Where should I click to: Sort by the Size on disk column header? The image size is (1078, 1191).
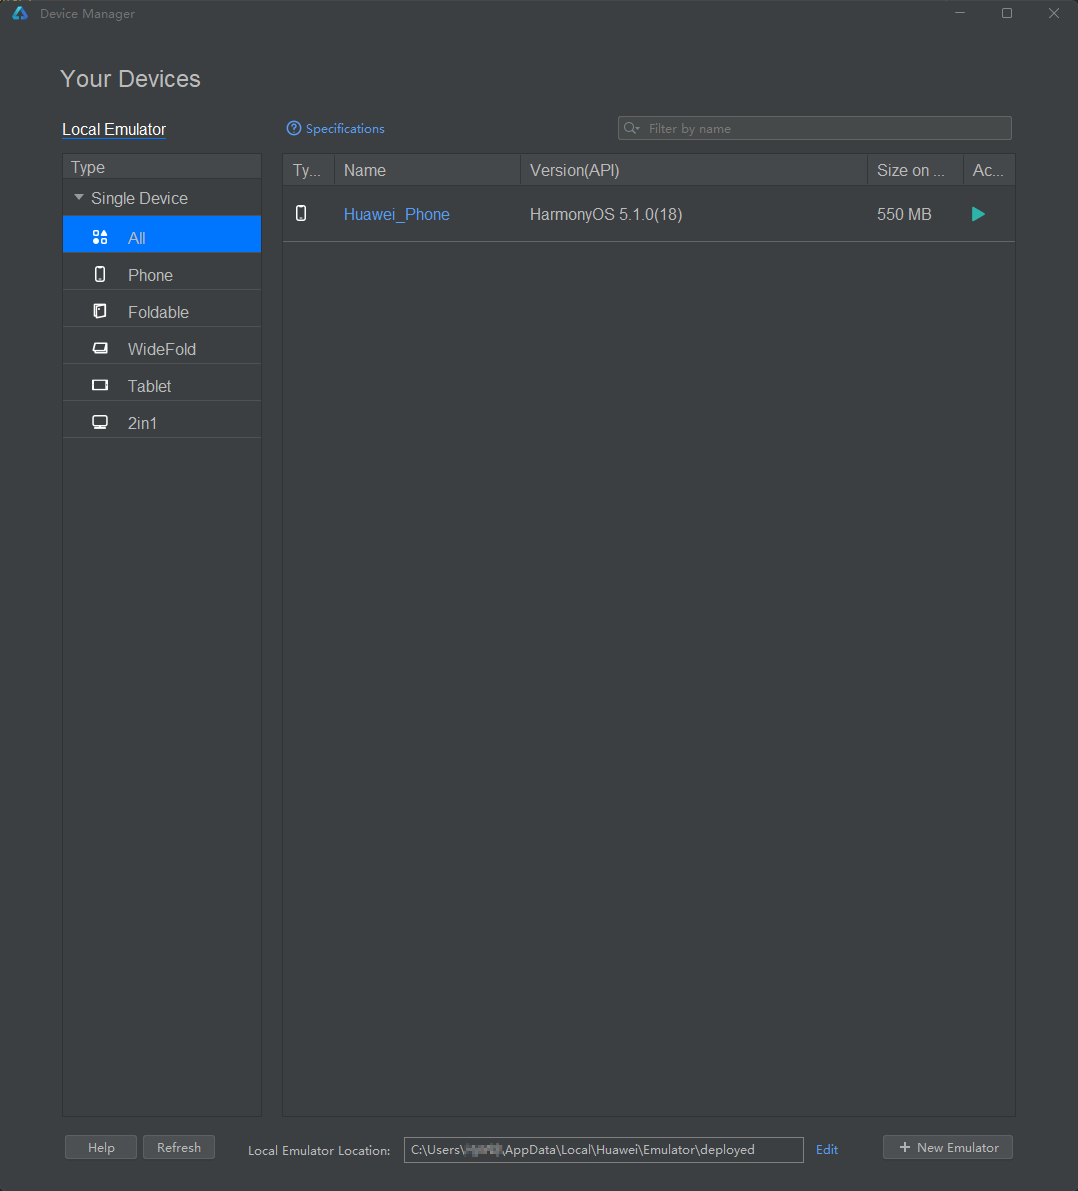point(915,170)
